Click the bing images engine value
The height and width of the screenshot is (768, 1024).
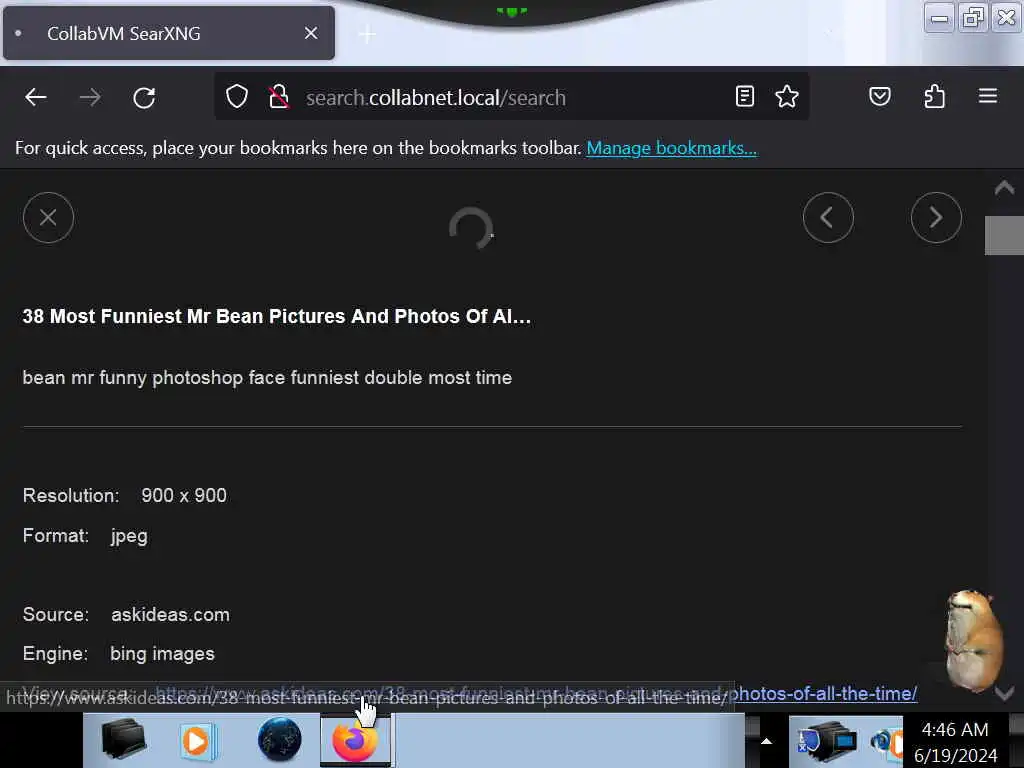coord(162,654)
